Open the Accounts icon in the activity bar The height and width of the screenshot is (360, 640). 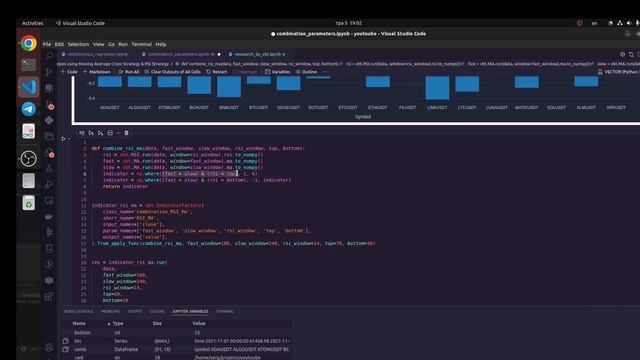coord(49,347)
